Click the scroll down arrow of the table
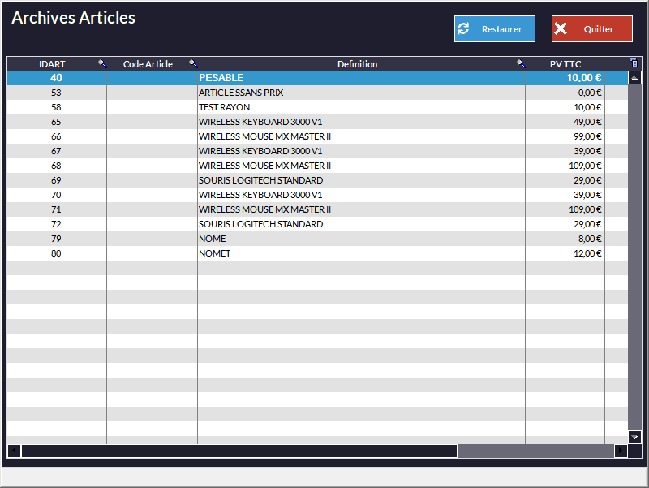Image resolution: width=649 pixels, height=488 pixels. pos(634,436)
